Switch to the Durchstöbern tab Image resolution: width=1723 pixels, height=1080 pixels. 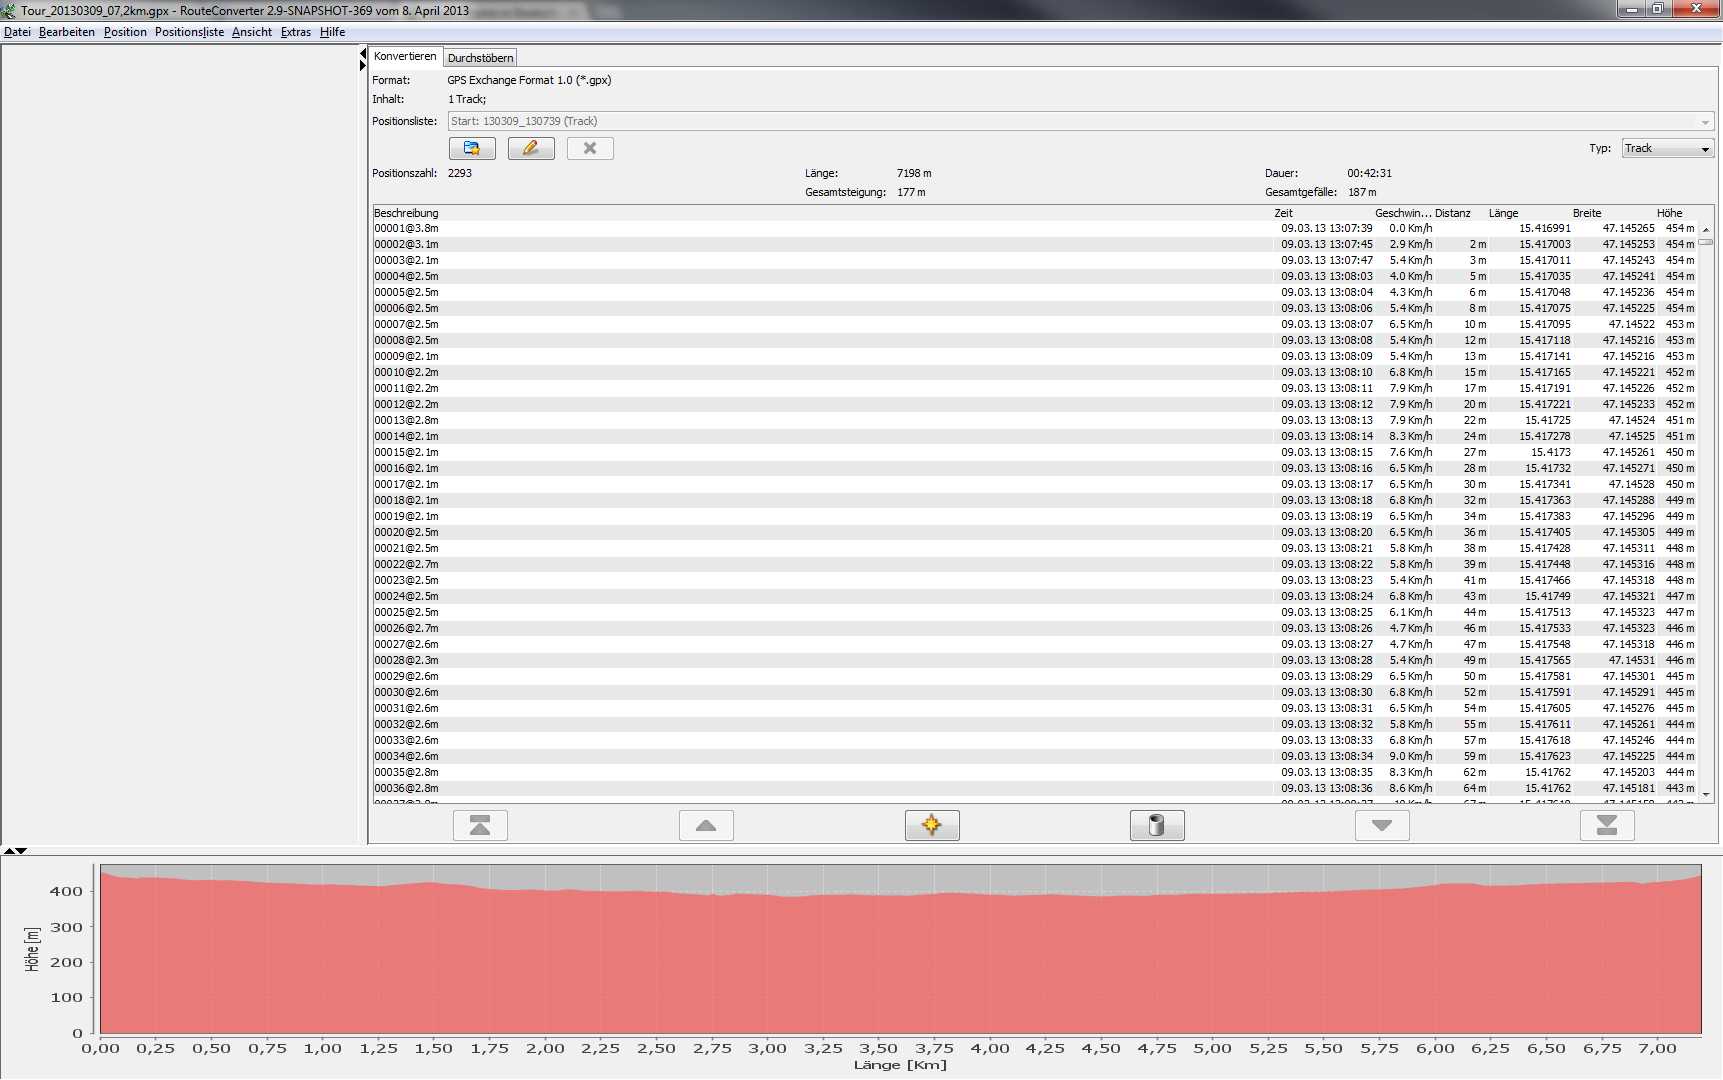coord(480,58)
